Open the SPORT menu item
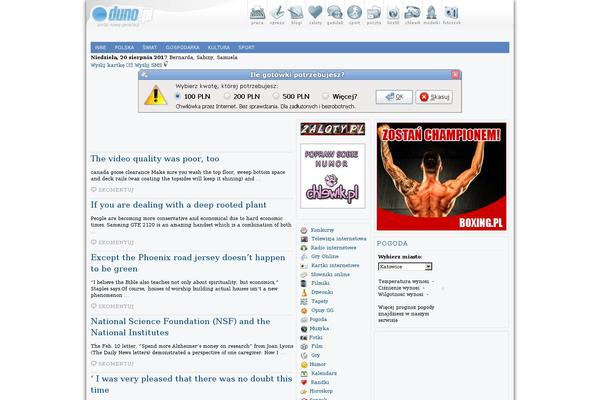Screen dimensions: 600x400 (x=246, y=47)
